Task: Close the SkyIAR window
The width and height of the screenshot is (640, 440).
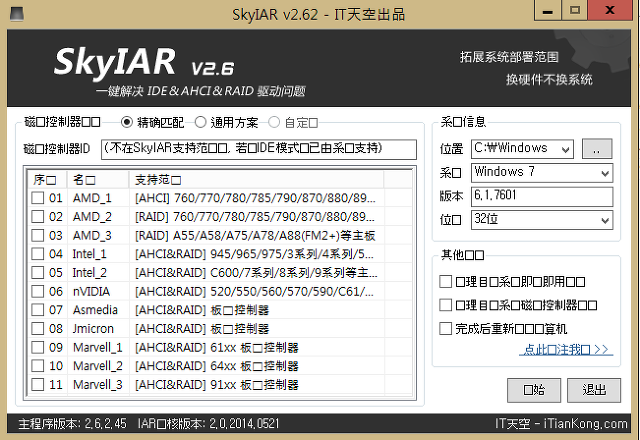Action: coord(610,10)
